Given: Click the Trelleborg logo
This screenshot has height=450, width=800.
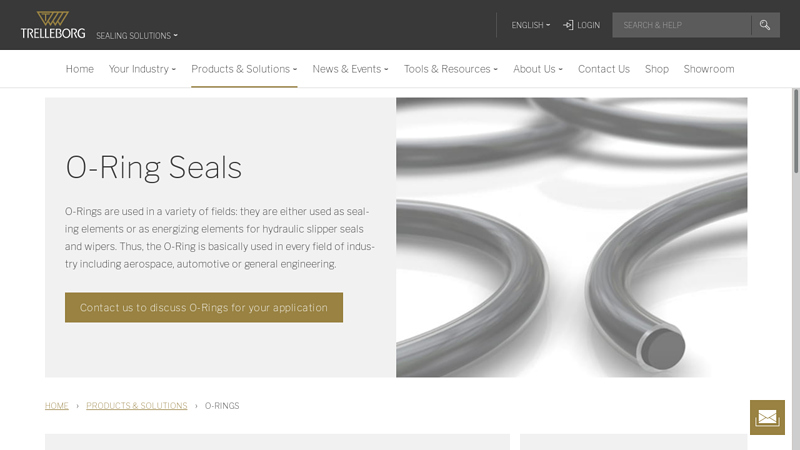Looking at the screenshot, I should point(53,25).
